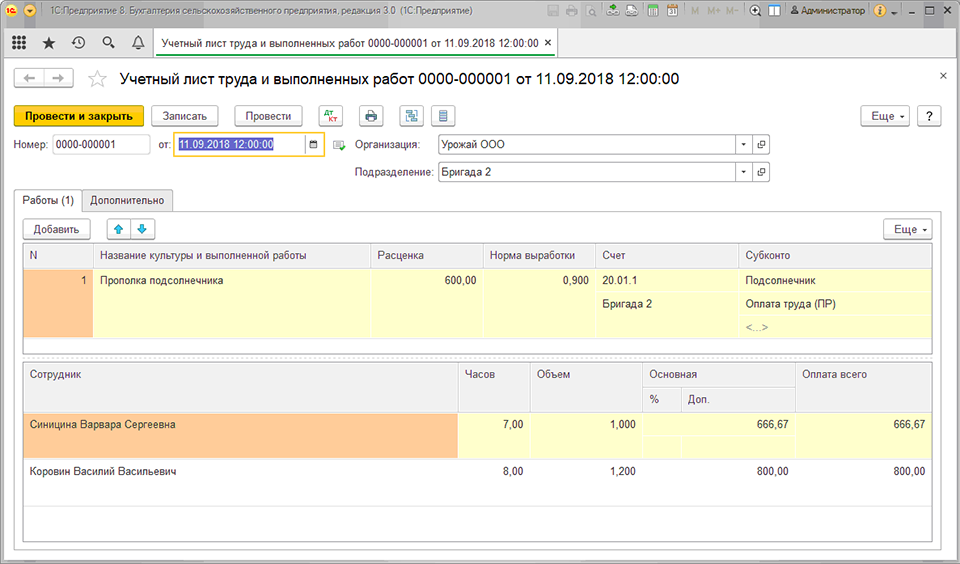Viewport: 960px width, 564px height.
Task: Add document to favorites with star outline
Action: point(97,79)
